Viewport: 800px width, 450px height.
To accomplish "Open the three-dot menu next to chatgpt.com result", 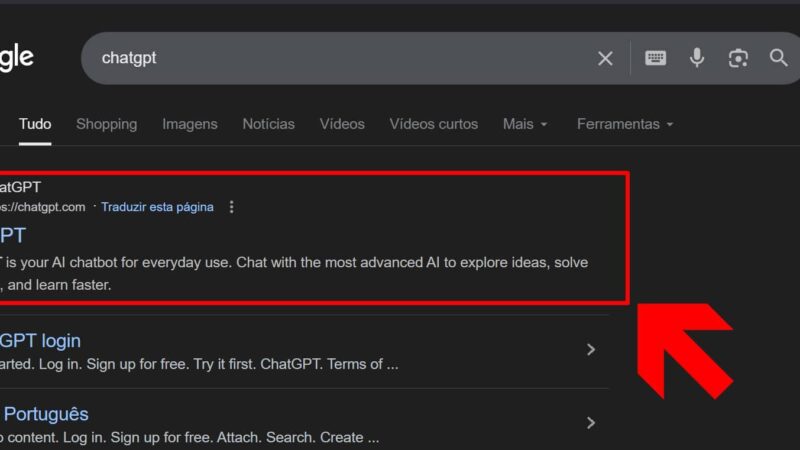I will tap(232, 207).
